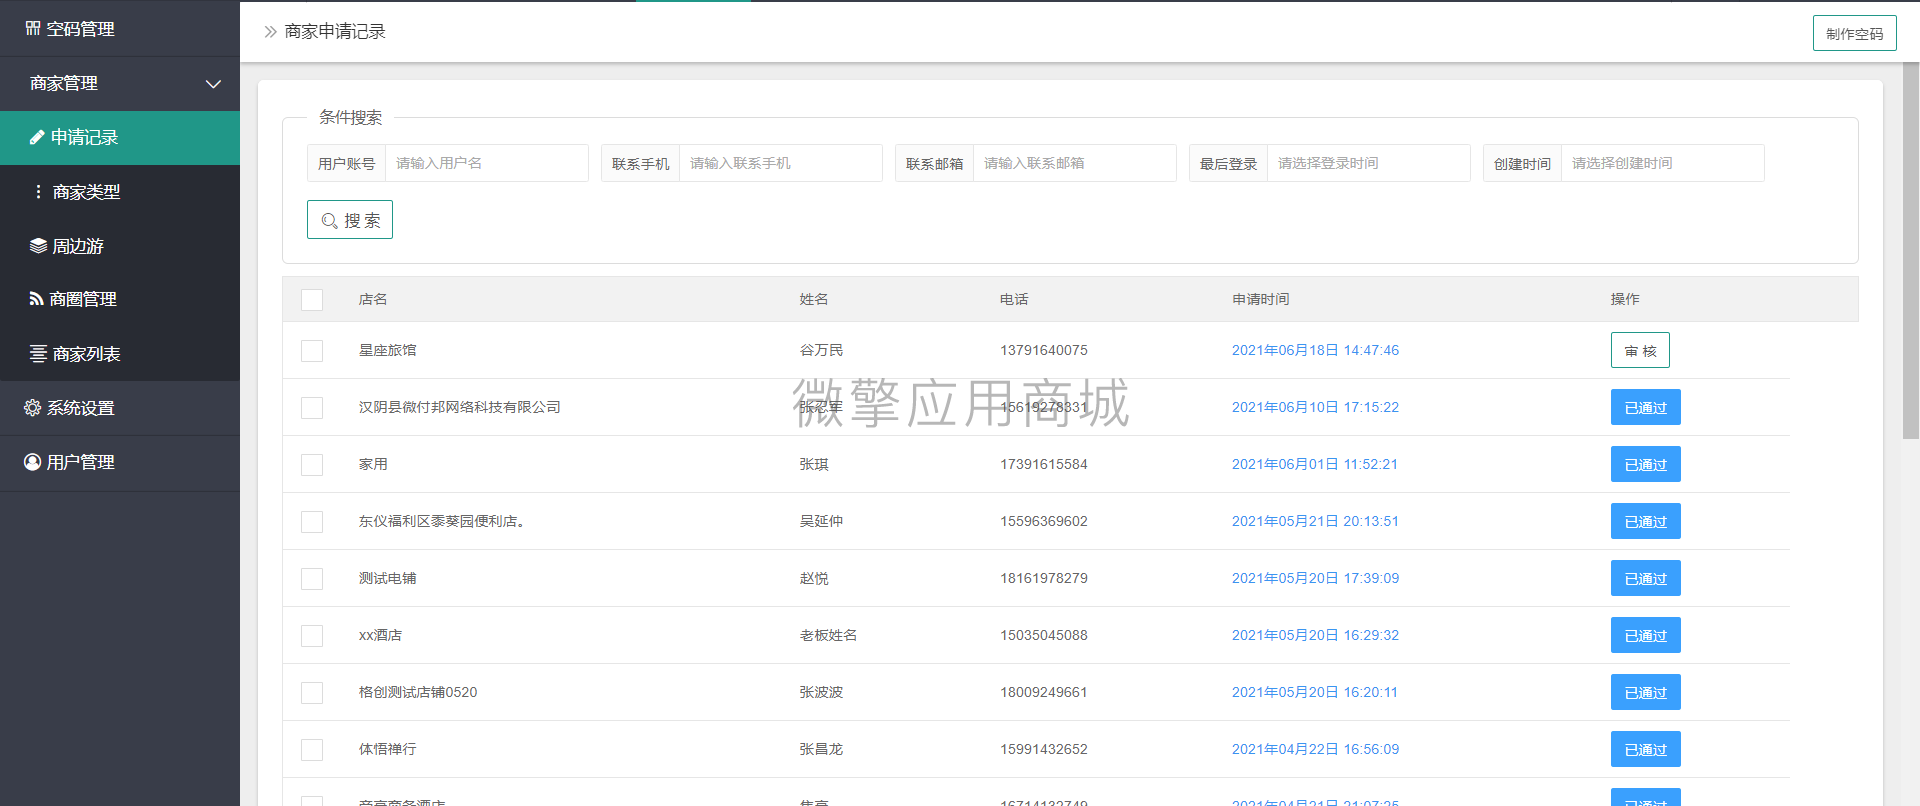The image size is (1920, 806).
Task: Click the 操作 column header
Action: pyautogui.click(x=1625, y=299)
